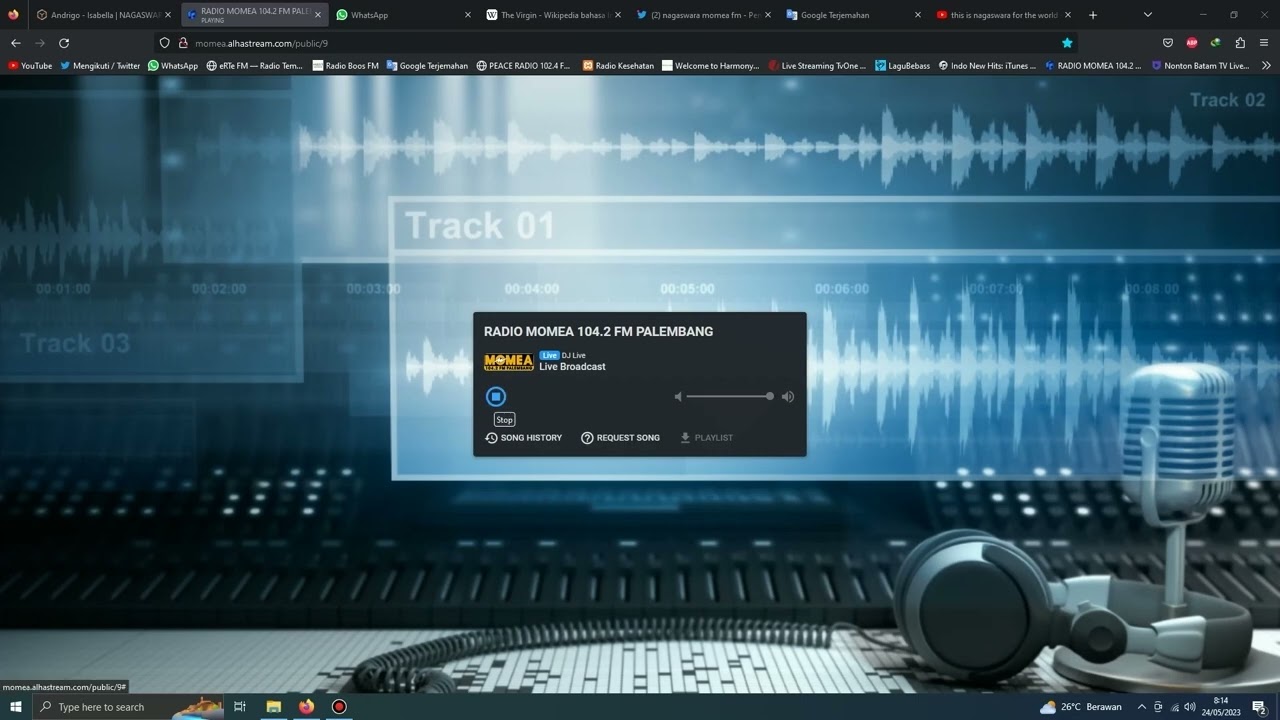Screen dimensions: 1280x720
Task: Click the Momea station logo
Action: coord(509,362)
